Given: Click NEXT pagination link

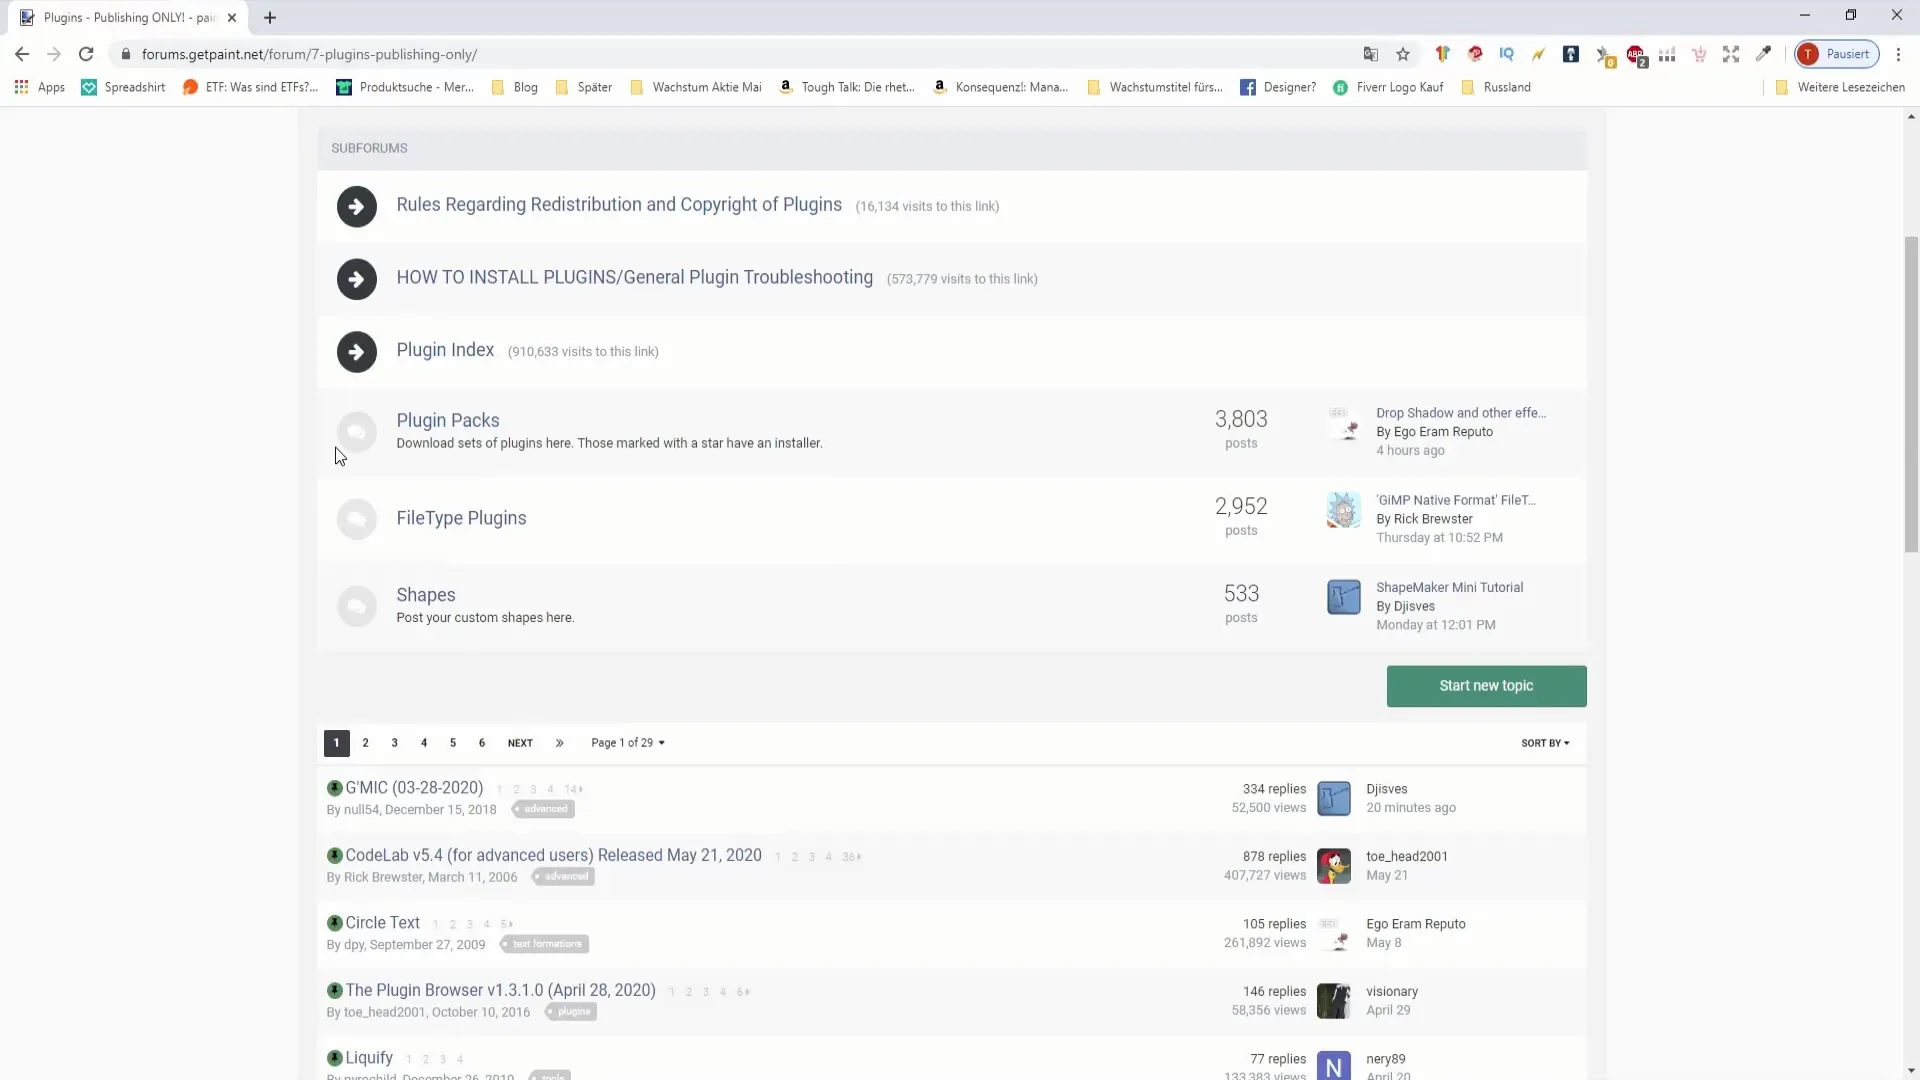Looking at the screenshot, I should 520,743.
